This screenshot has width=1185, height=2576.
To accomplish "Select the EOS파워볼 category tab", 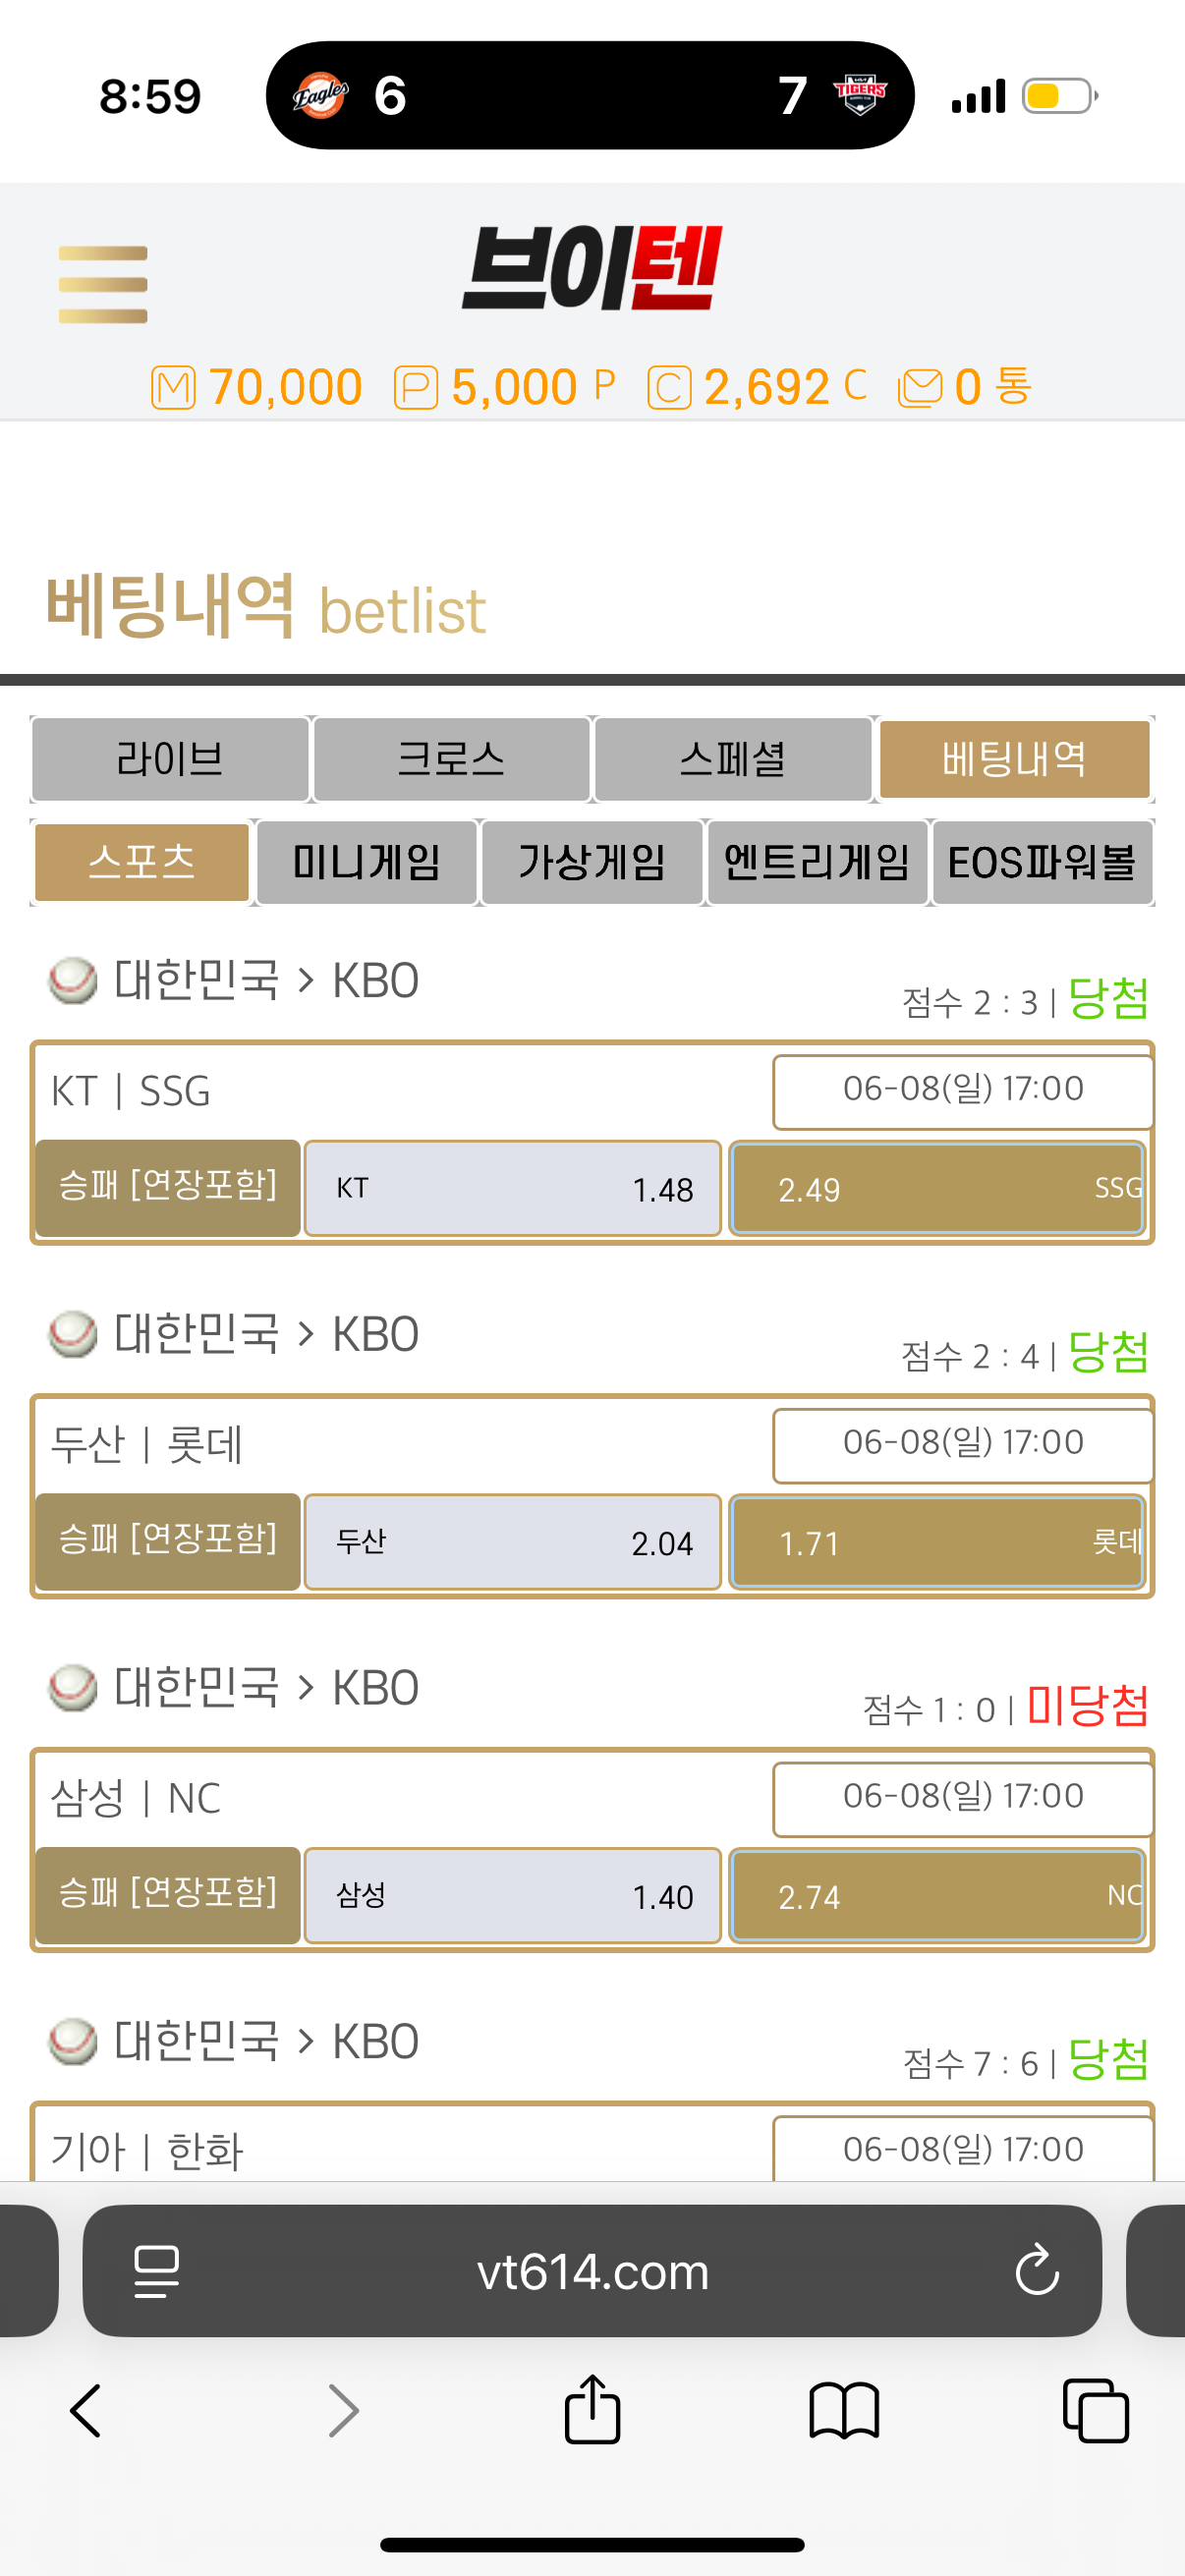I will [x=1042, y=863].
